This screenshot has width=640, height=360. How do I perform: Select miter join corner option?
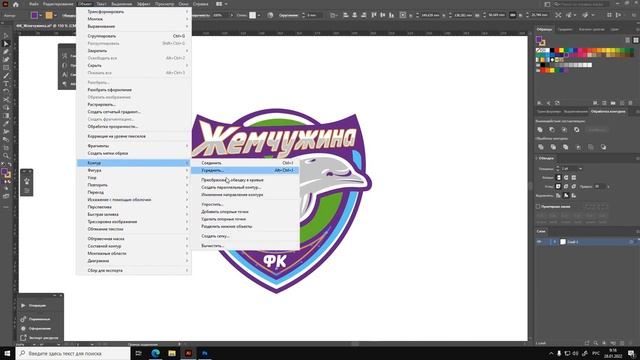(x=558, y=187)
